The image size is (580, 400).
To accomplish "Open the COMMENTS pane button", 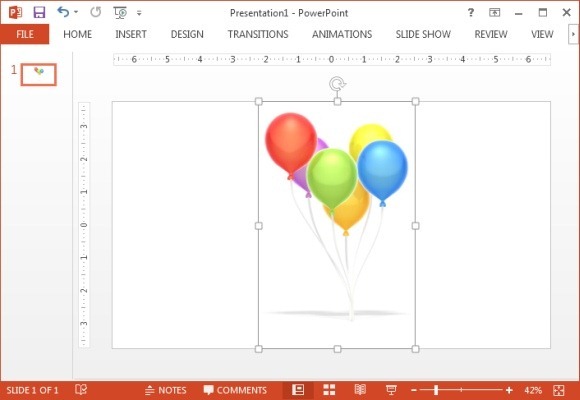I will click(235, 390).
